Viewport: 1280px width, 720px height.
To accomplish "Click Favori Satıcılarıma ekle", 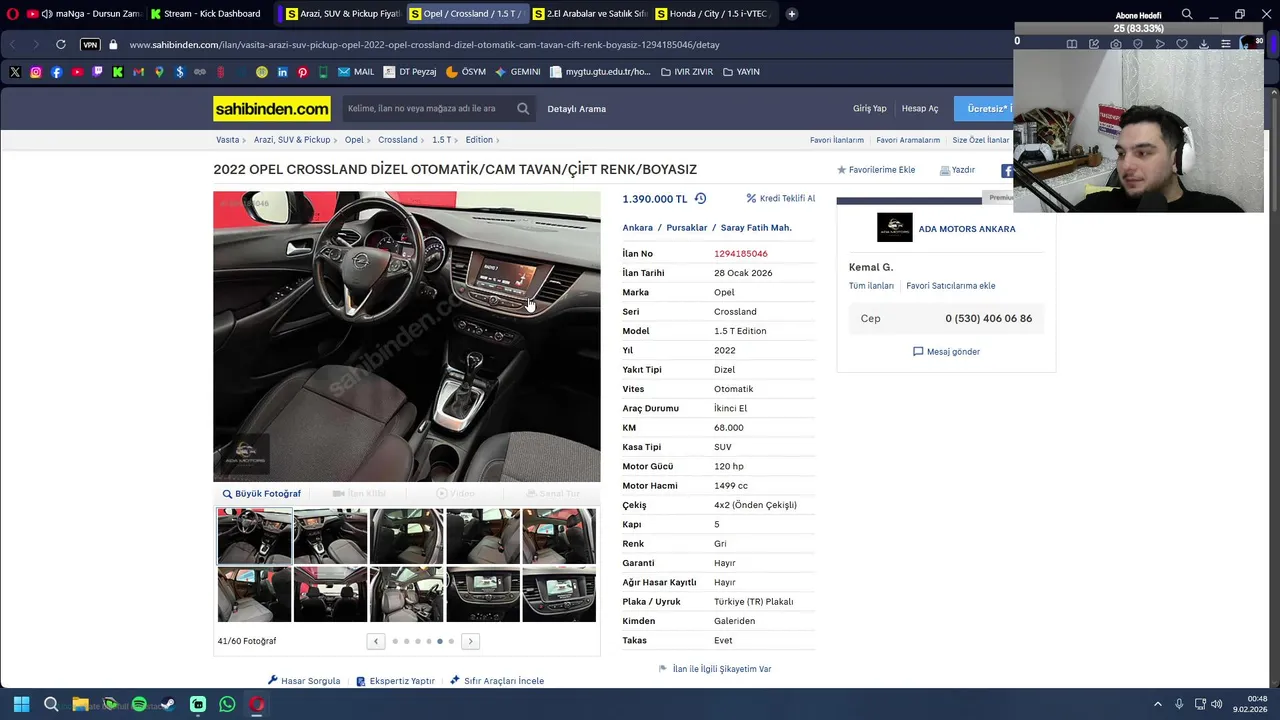I will coord(950,286).
